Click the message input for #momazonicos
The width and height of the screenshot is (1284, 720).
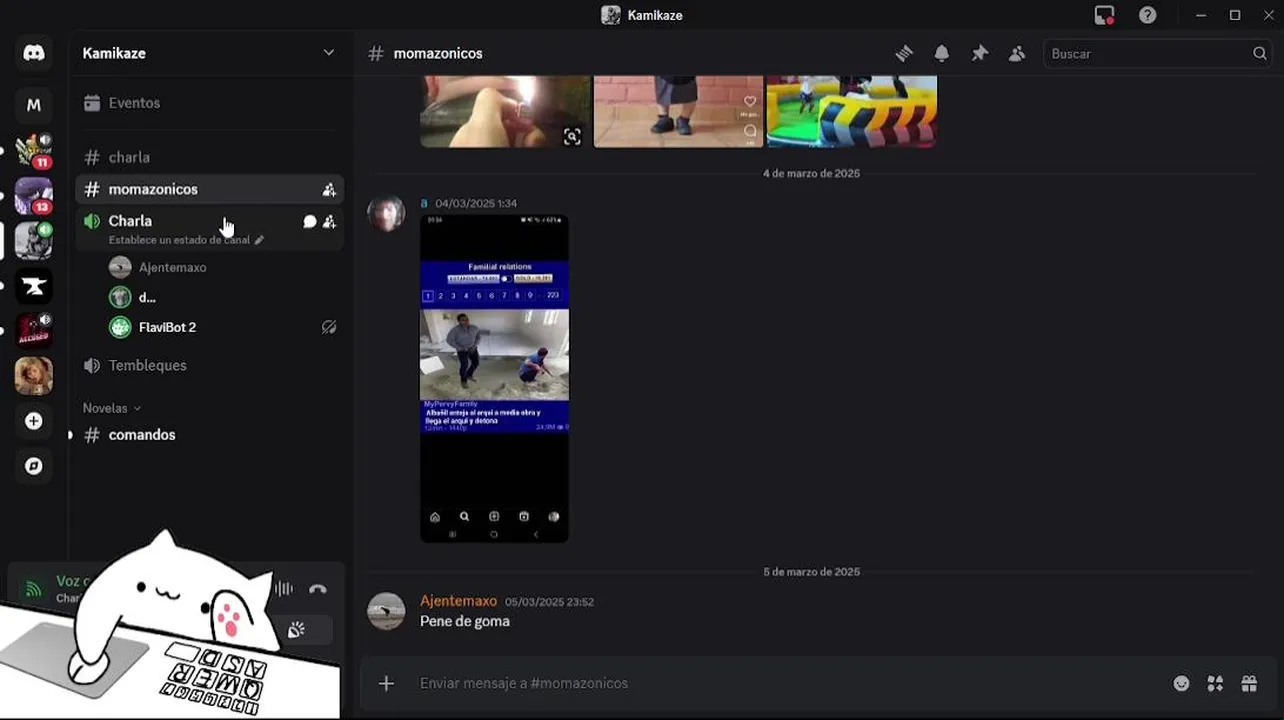[780, 684]
